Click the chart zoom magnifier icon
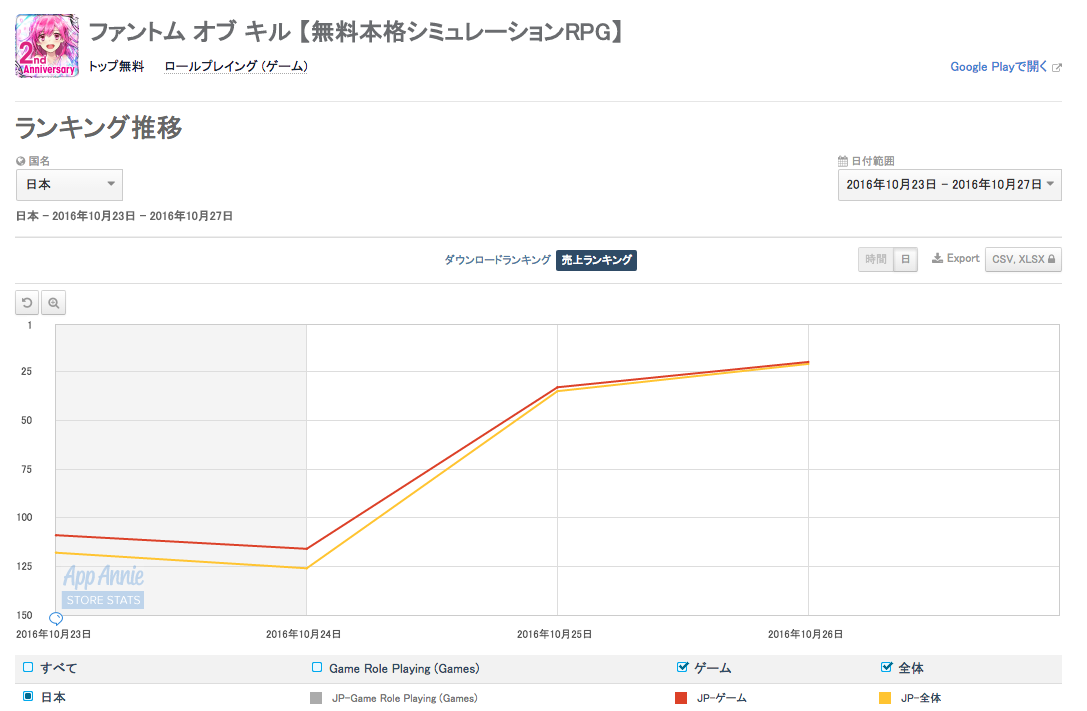The image size is (1087, 711). (x=54, y=303)
